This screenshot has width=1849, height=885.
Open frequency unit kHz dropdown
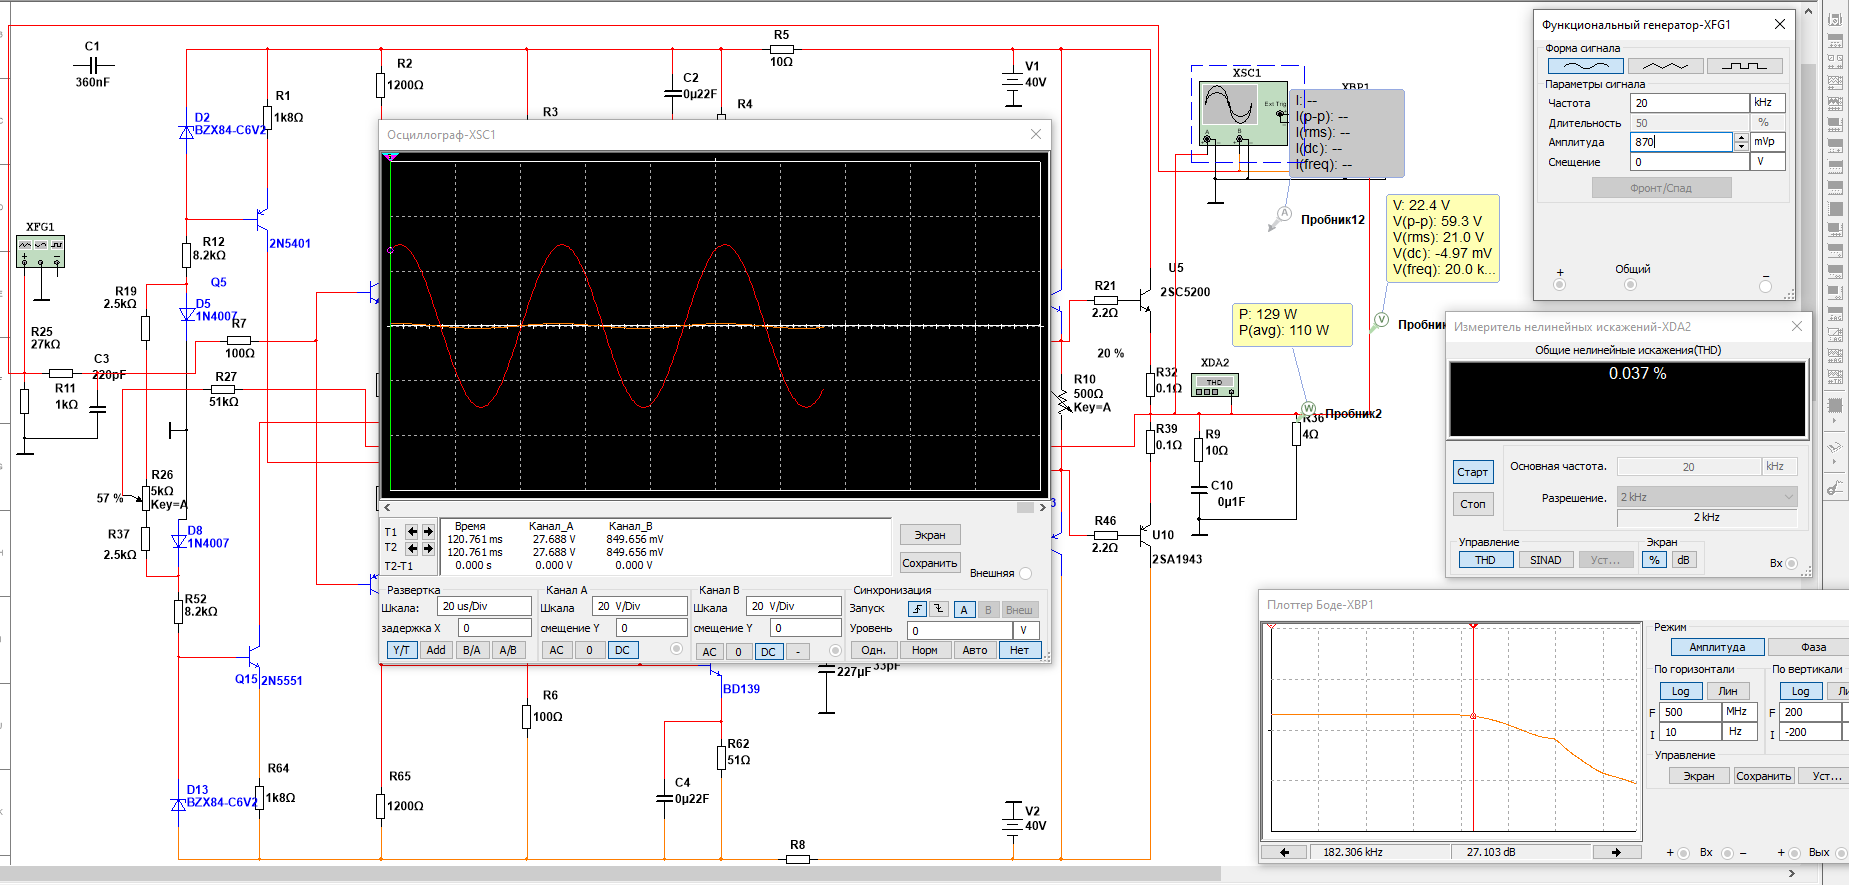[1767, 103]
